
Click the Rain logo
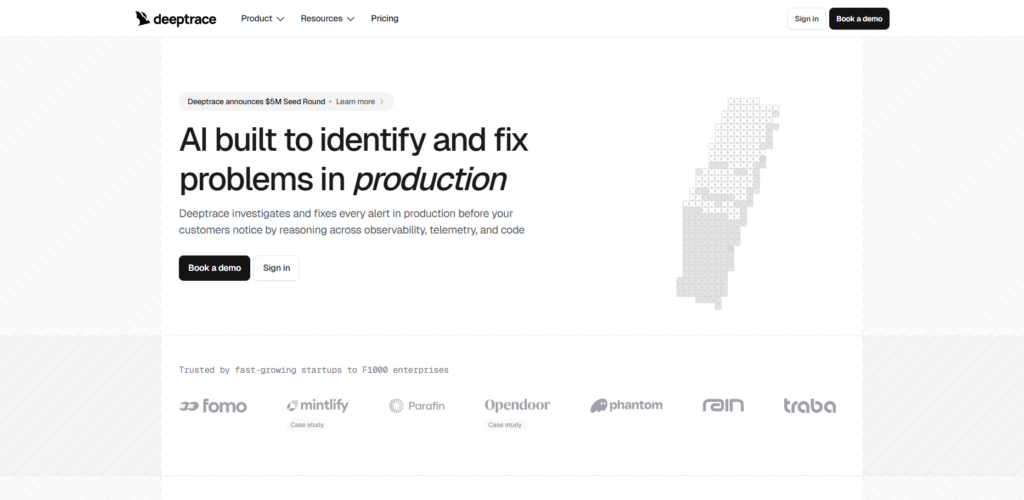pos(723,405)
